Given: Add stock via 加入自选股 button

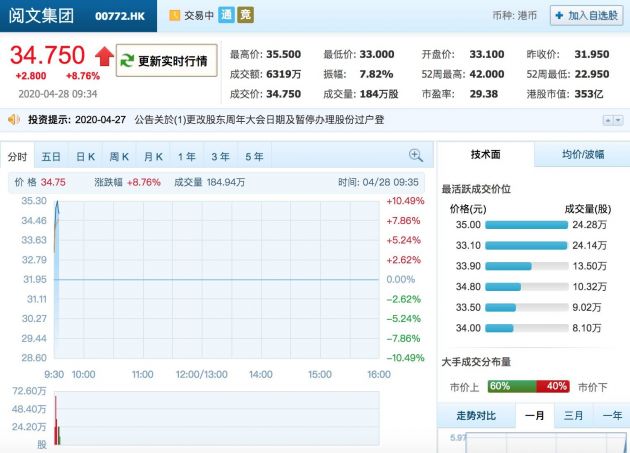Looking at the screenshot, I should click(587, 16).
